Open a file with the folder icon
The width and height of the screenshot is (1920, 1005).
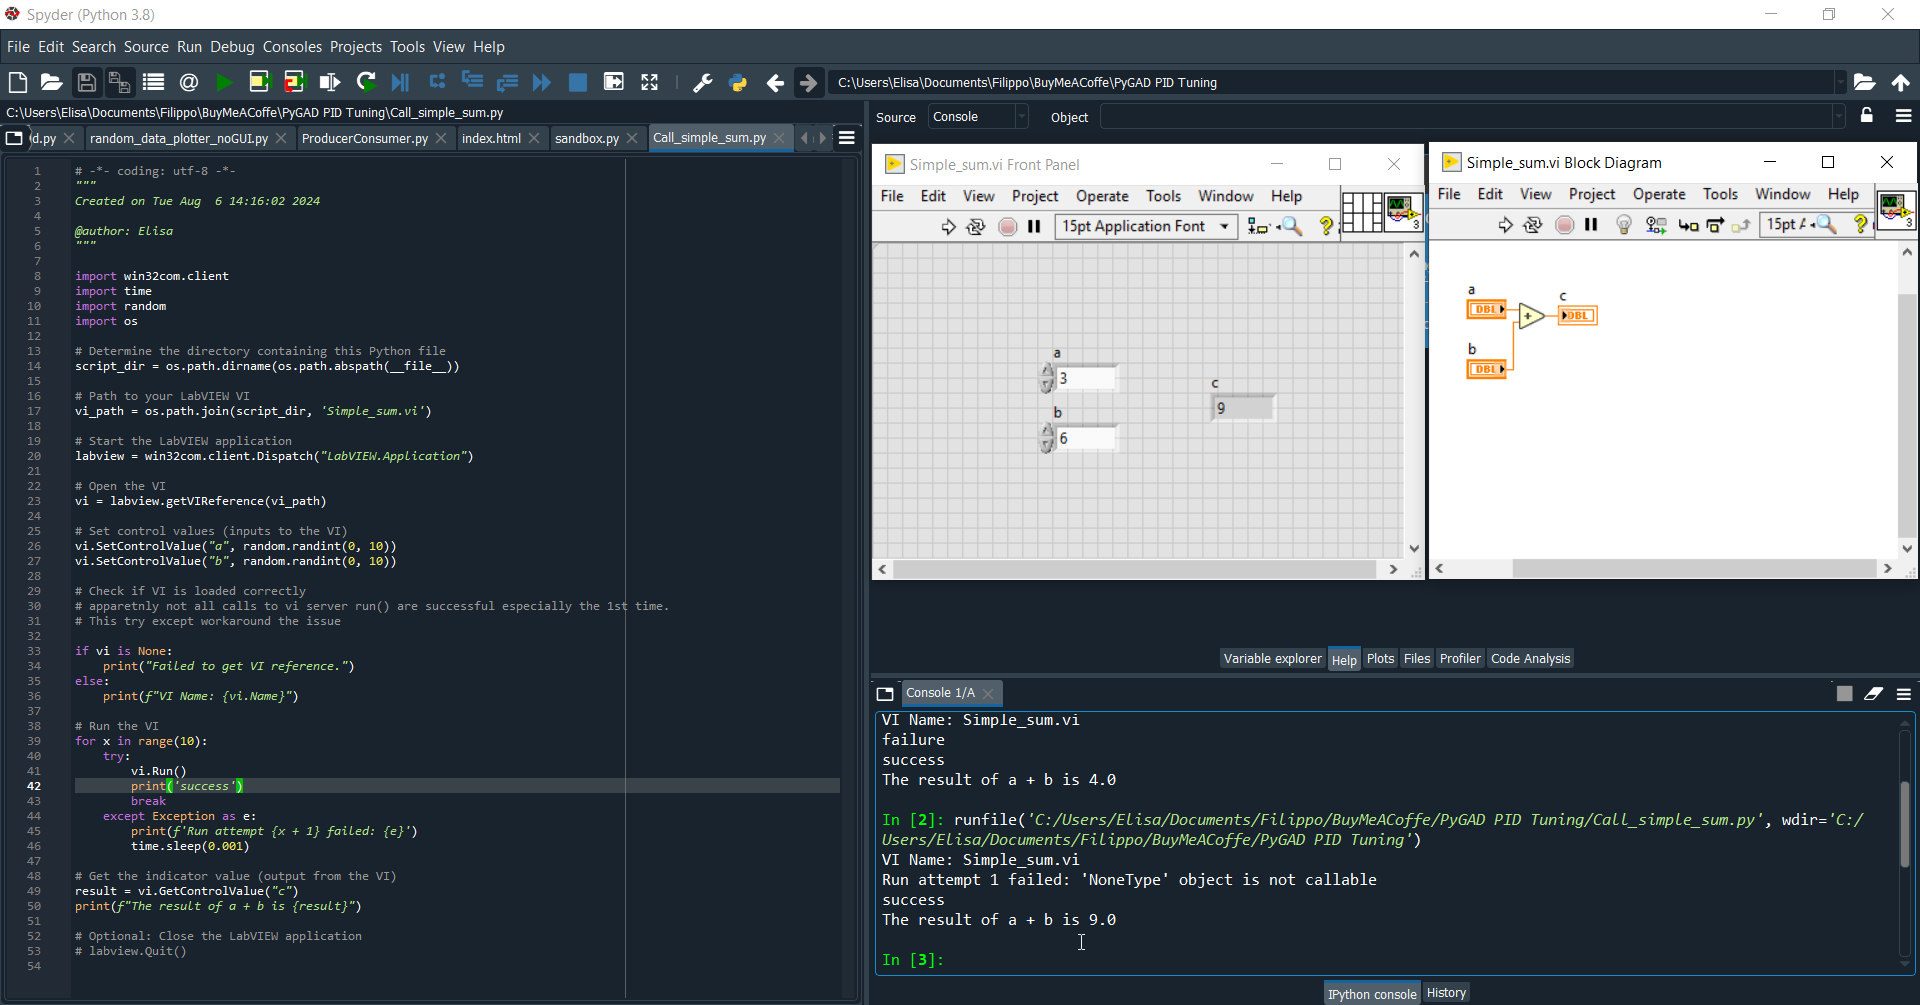tap(52, 82)
